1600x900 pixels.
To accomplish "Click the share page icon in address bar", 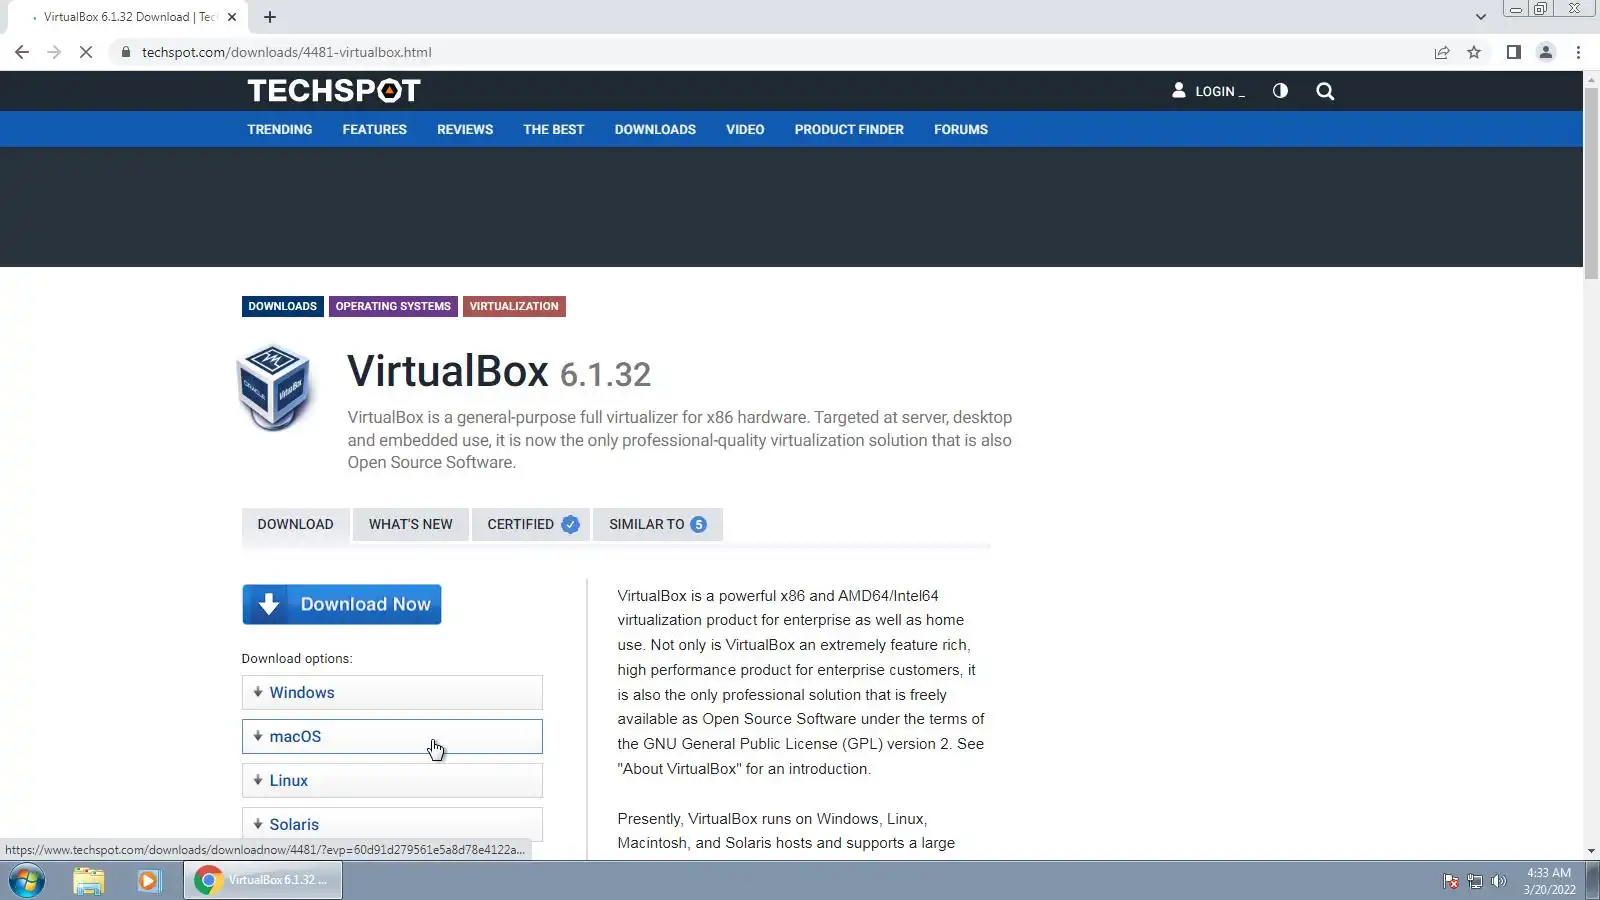I will pos(1442,52).
